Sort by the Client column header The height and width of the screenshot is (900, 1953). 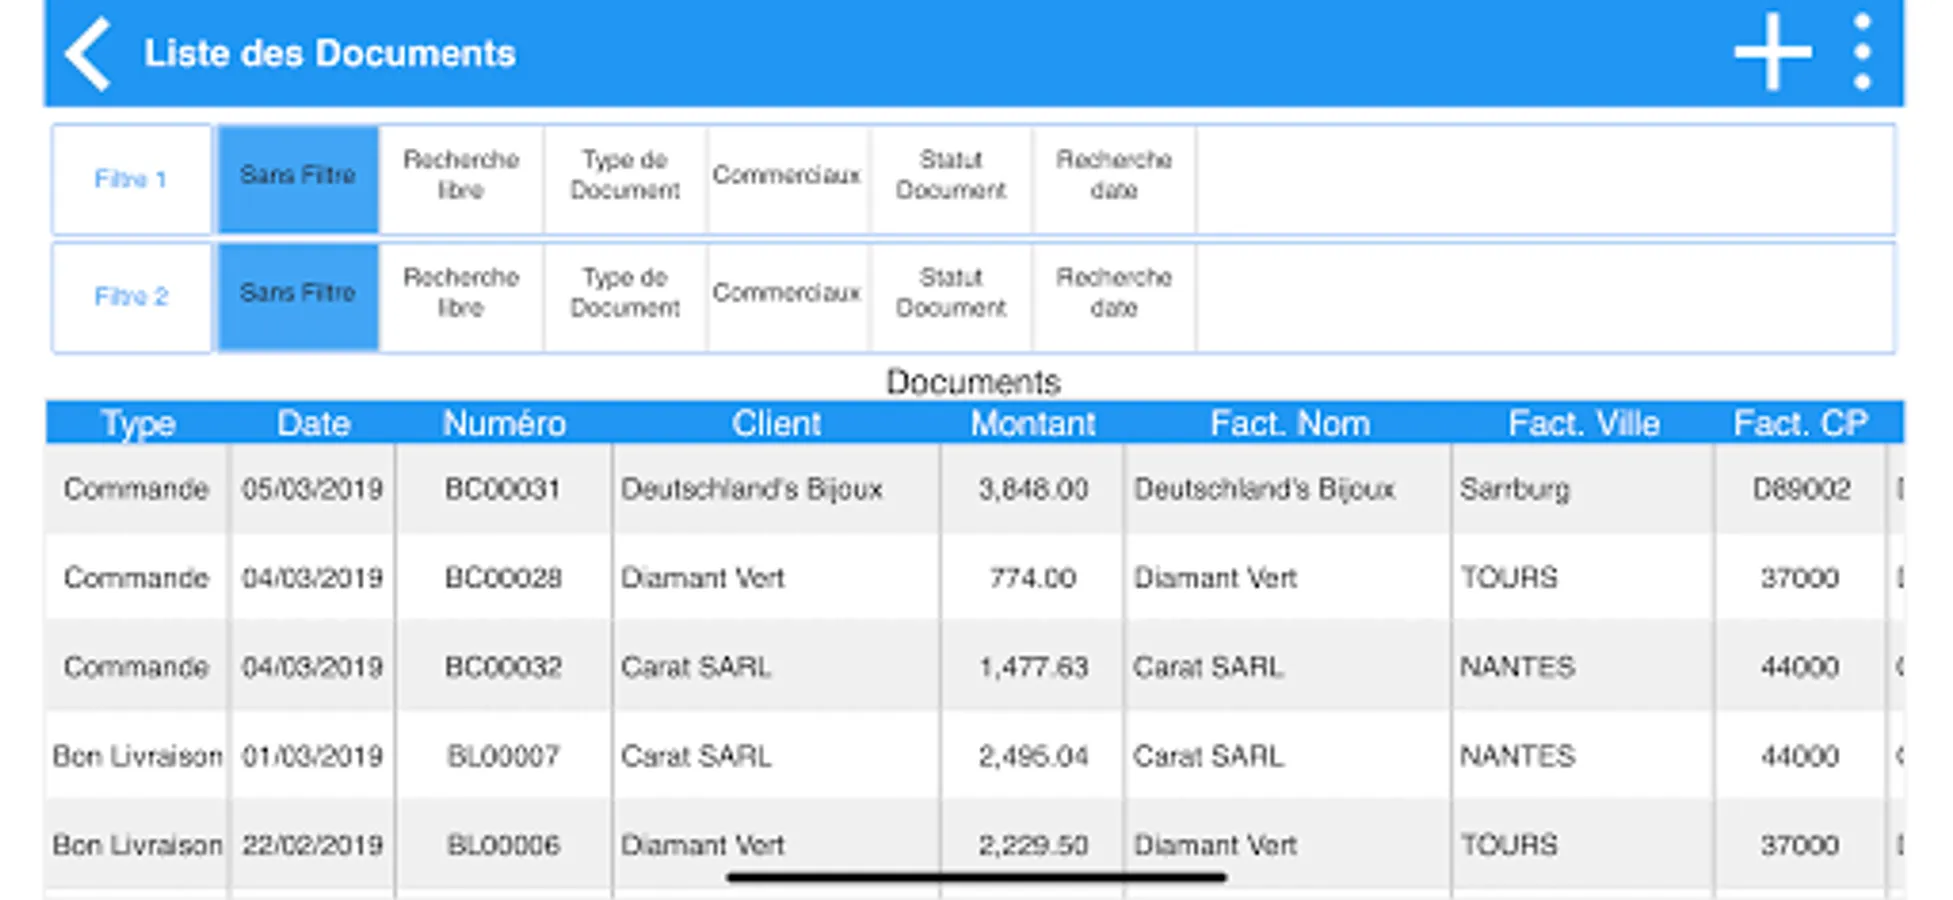pyautogui.click(x=777, y=423)
